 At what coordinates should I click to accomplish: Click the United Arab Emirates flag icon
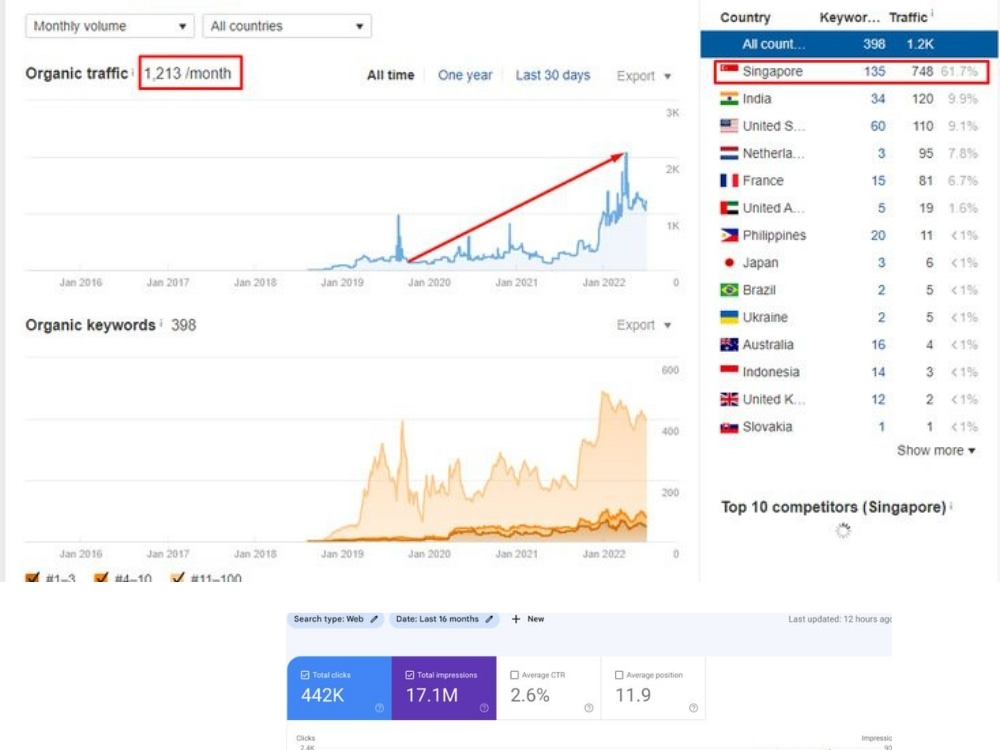pyautogui.click(x=729, y=208)
